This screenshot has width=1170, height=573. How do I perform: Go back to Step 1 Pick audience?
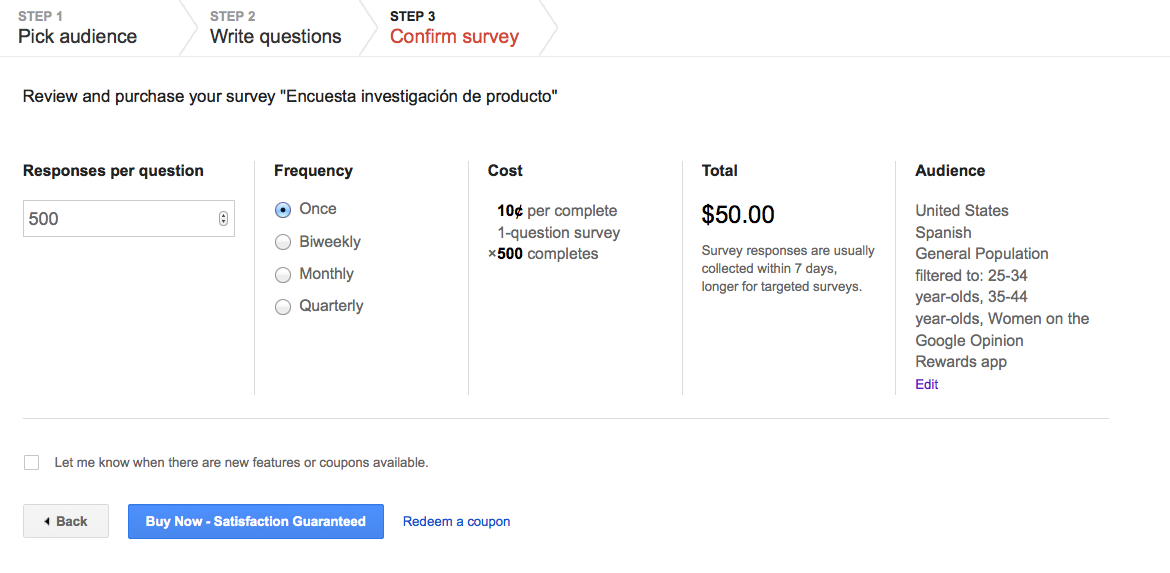pyautogui.click(x=78, y=28)
